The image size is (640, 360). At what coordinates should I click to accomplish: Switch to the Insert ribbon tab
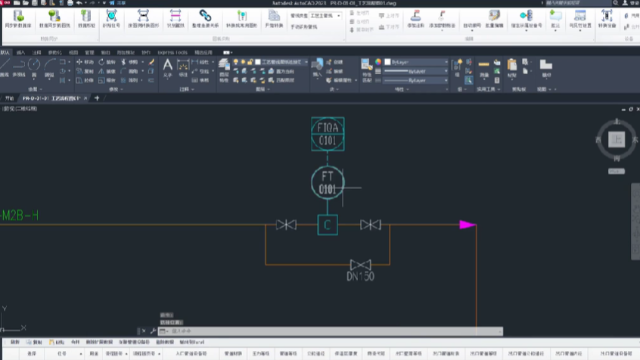click(20, 52)
